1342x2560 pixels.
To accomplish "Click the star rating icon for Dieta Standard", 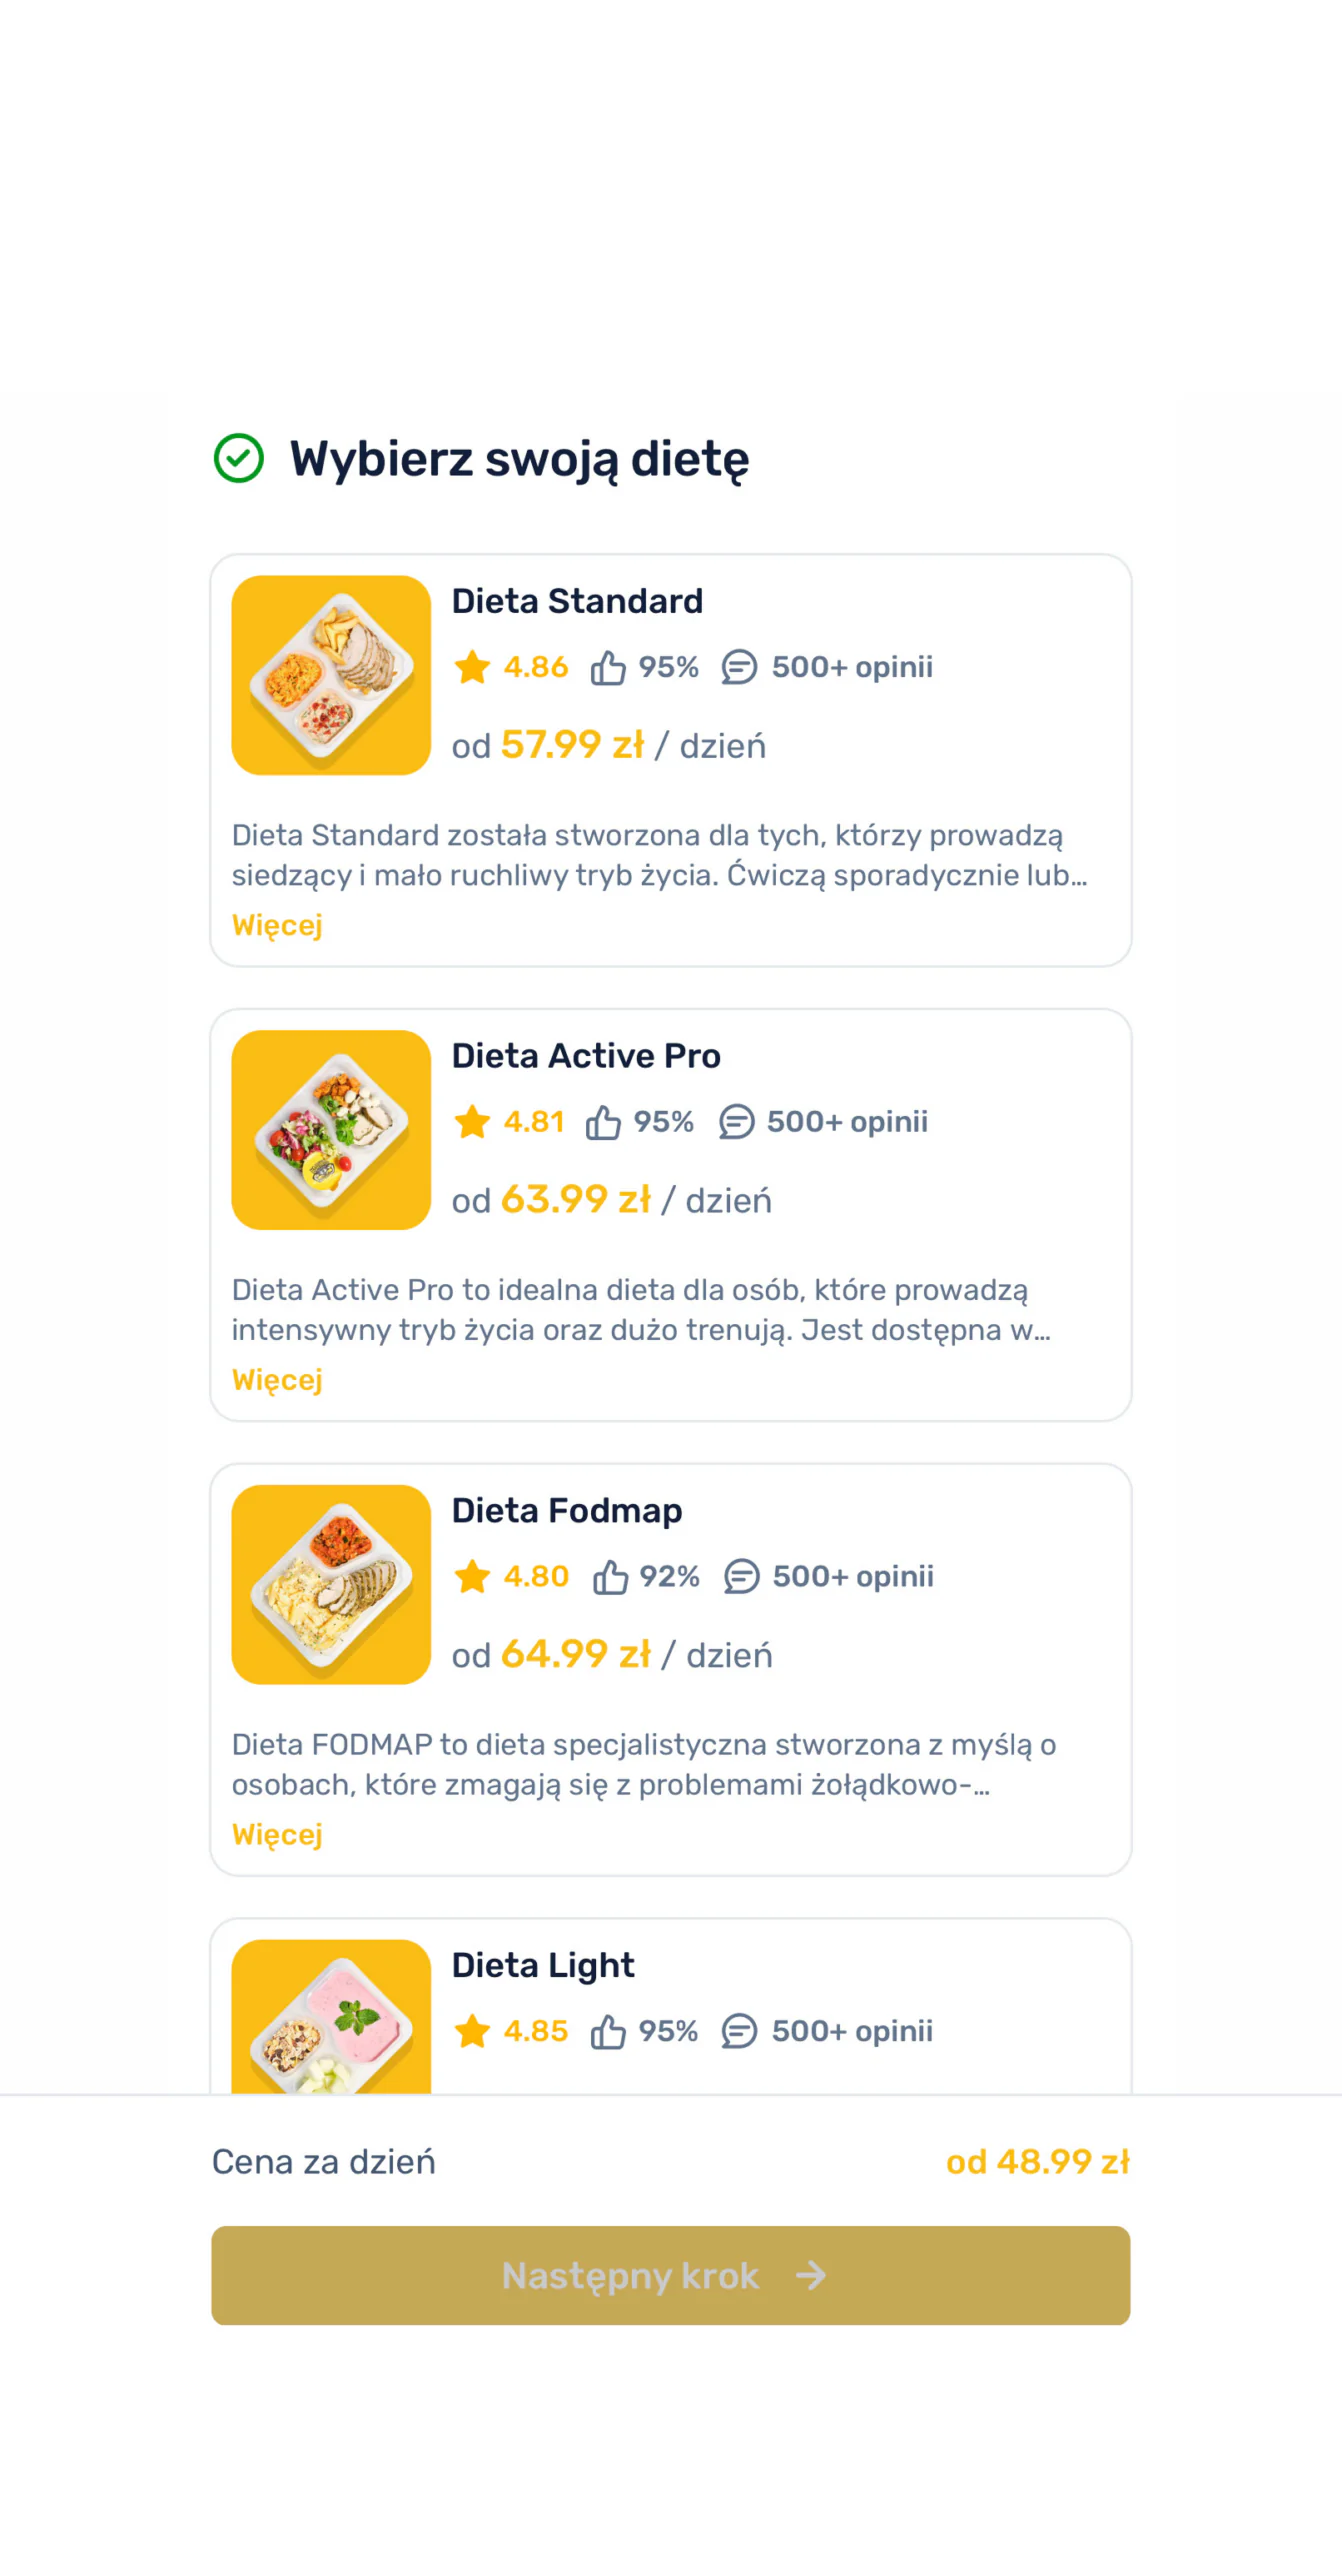I will 472,667.
